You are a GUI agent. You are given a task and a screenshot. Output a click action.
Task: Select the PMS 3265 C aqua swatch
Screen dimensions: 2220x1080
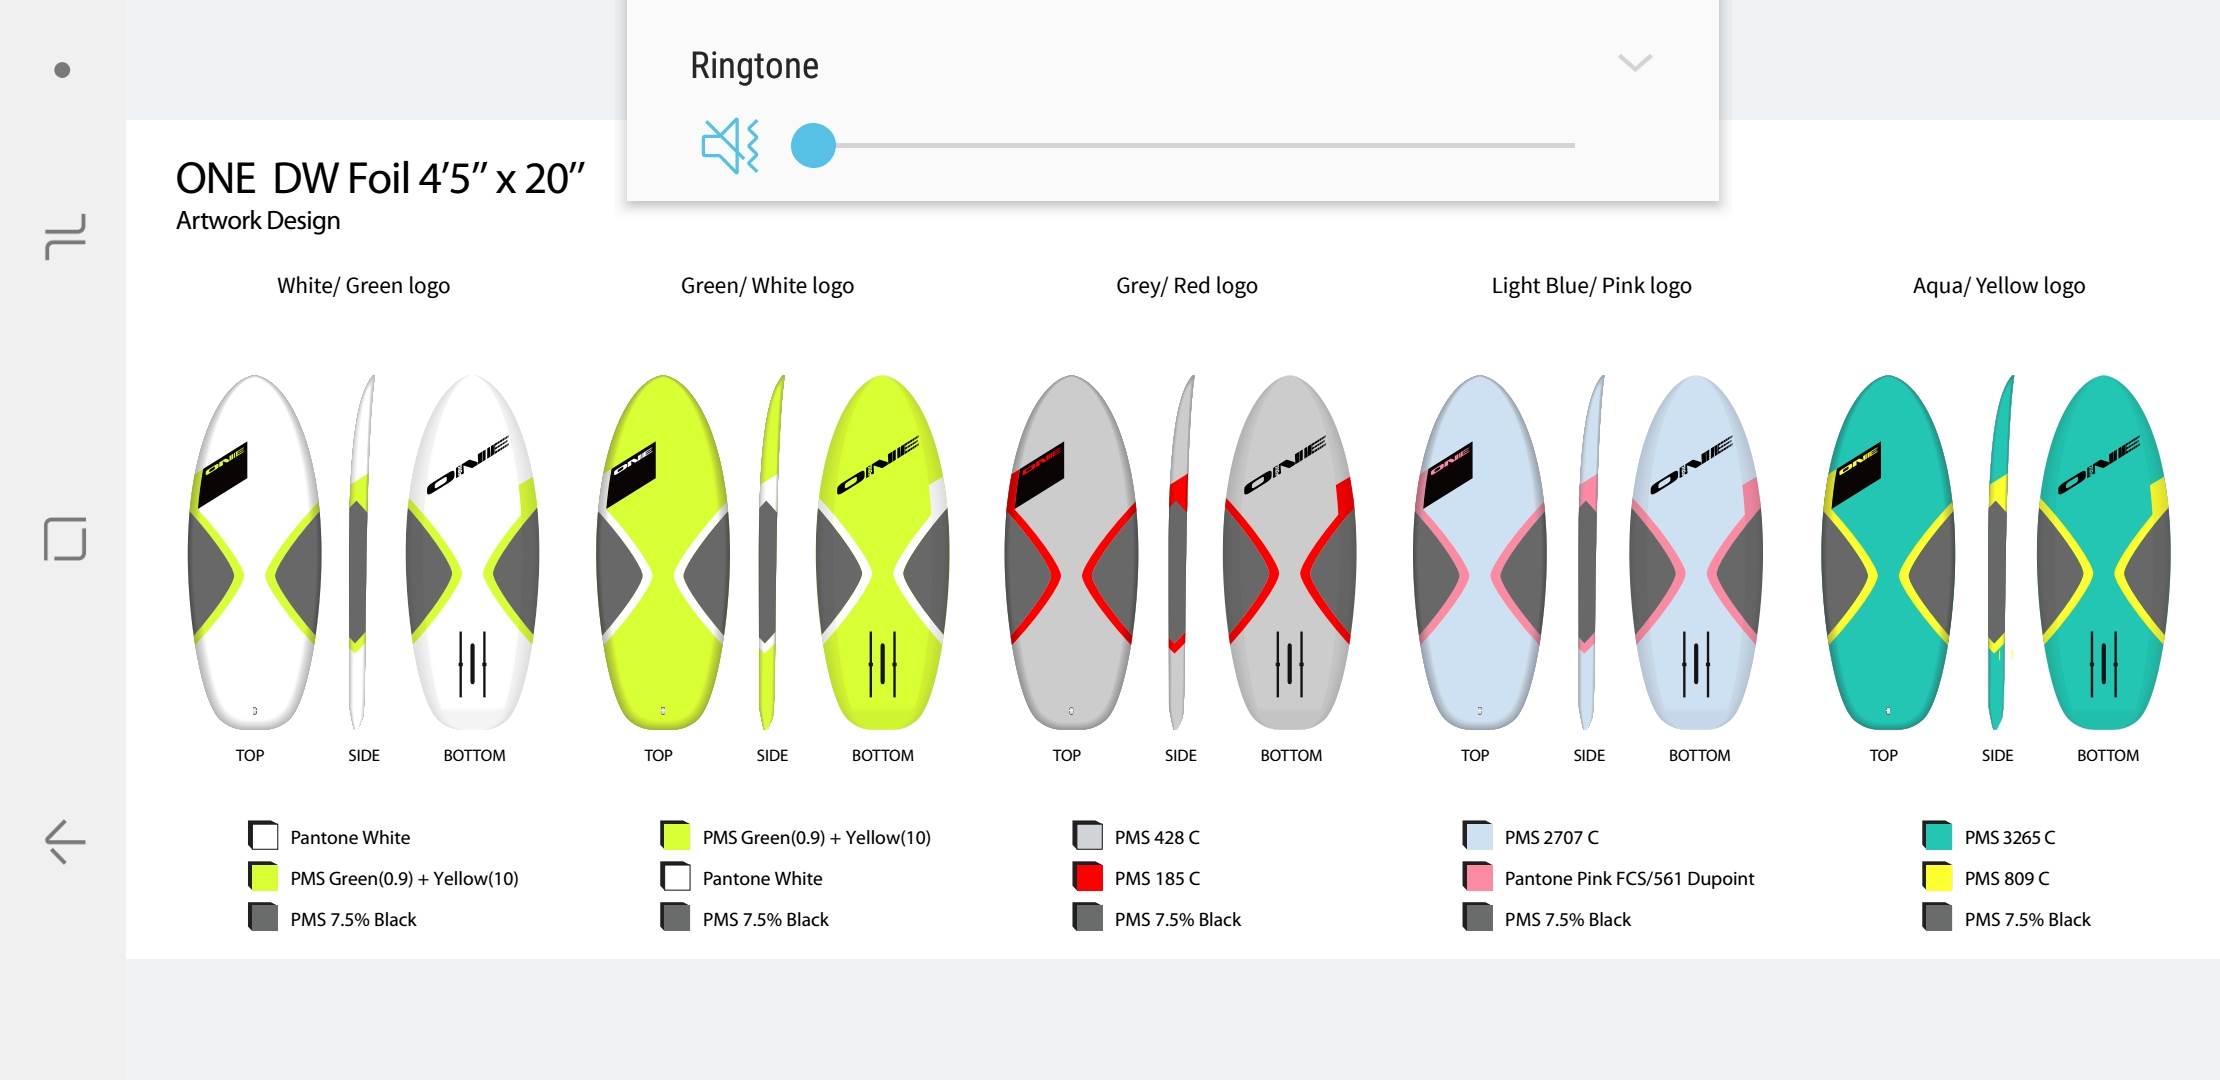pos(1937,836)
